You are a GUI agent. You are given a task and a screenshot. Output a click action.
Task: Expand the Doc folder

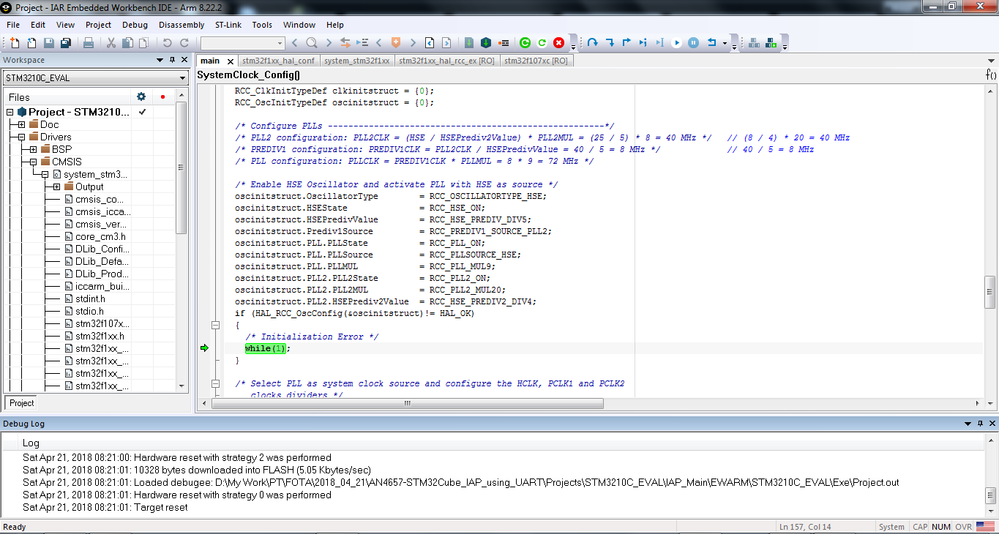coord(21,124)
